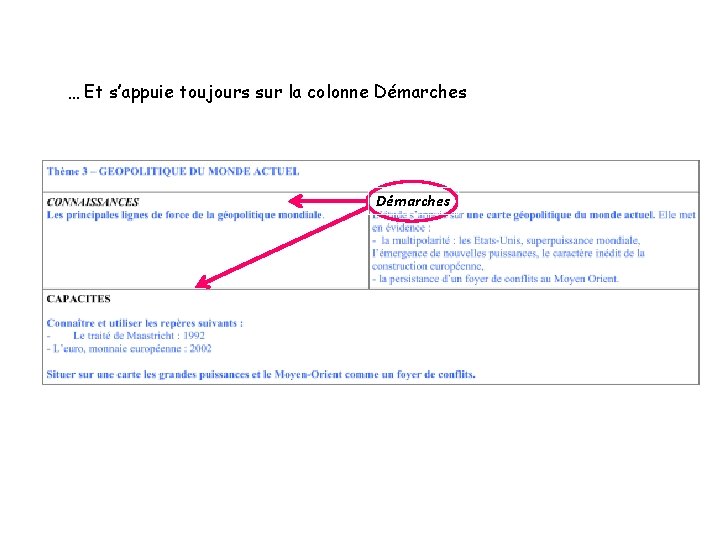Click 'Connaître et utiliser les repères suivants'
This screenshot has width=720, height=540.
145,323
